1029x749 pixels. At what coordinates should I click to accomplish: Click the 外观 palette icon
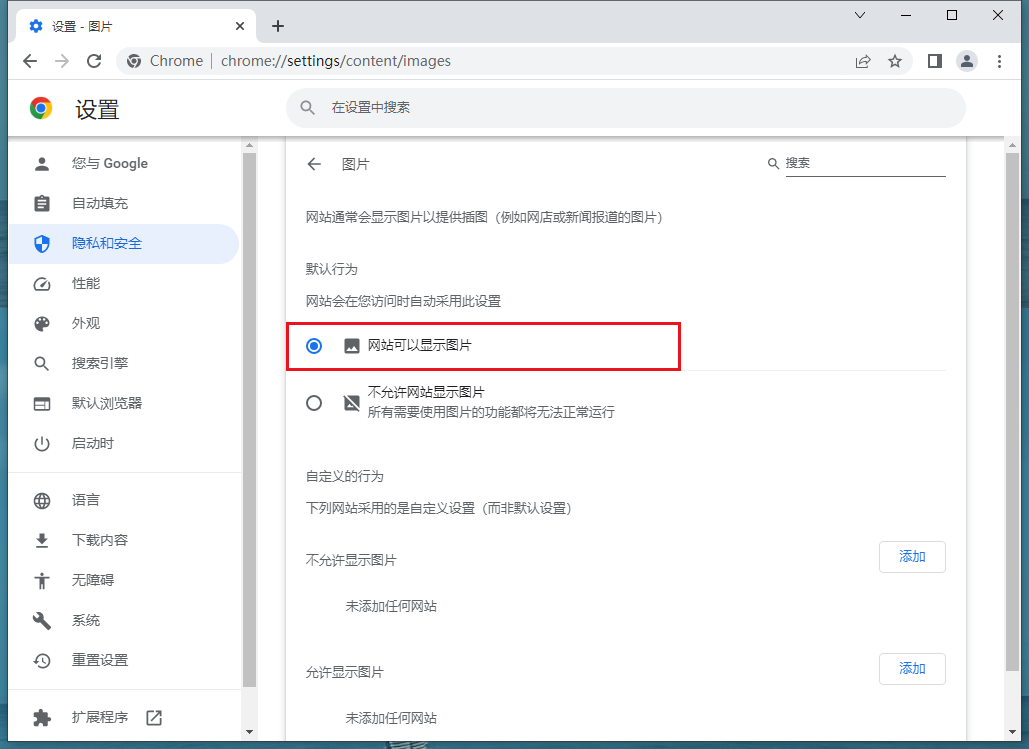[42, 324]
